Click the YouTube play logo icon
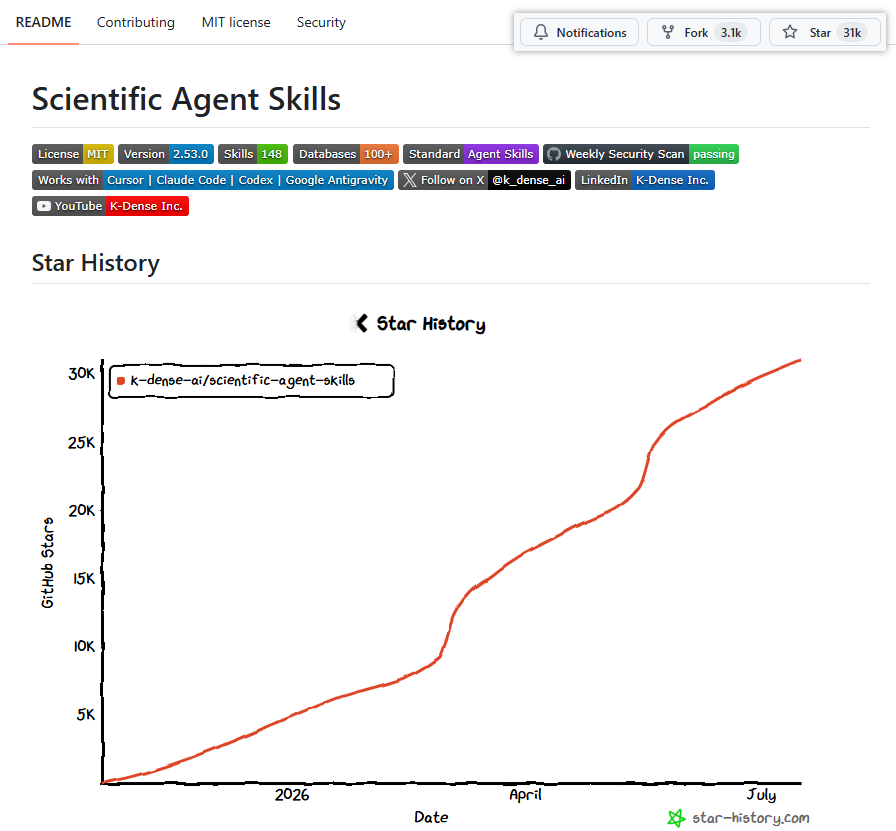The height and width of the screenshot is (831, 896). [x=43, y=206]
